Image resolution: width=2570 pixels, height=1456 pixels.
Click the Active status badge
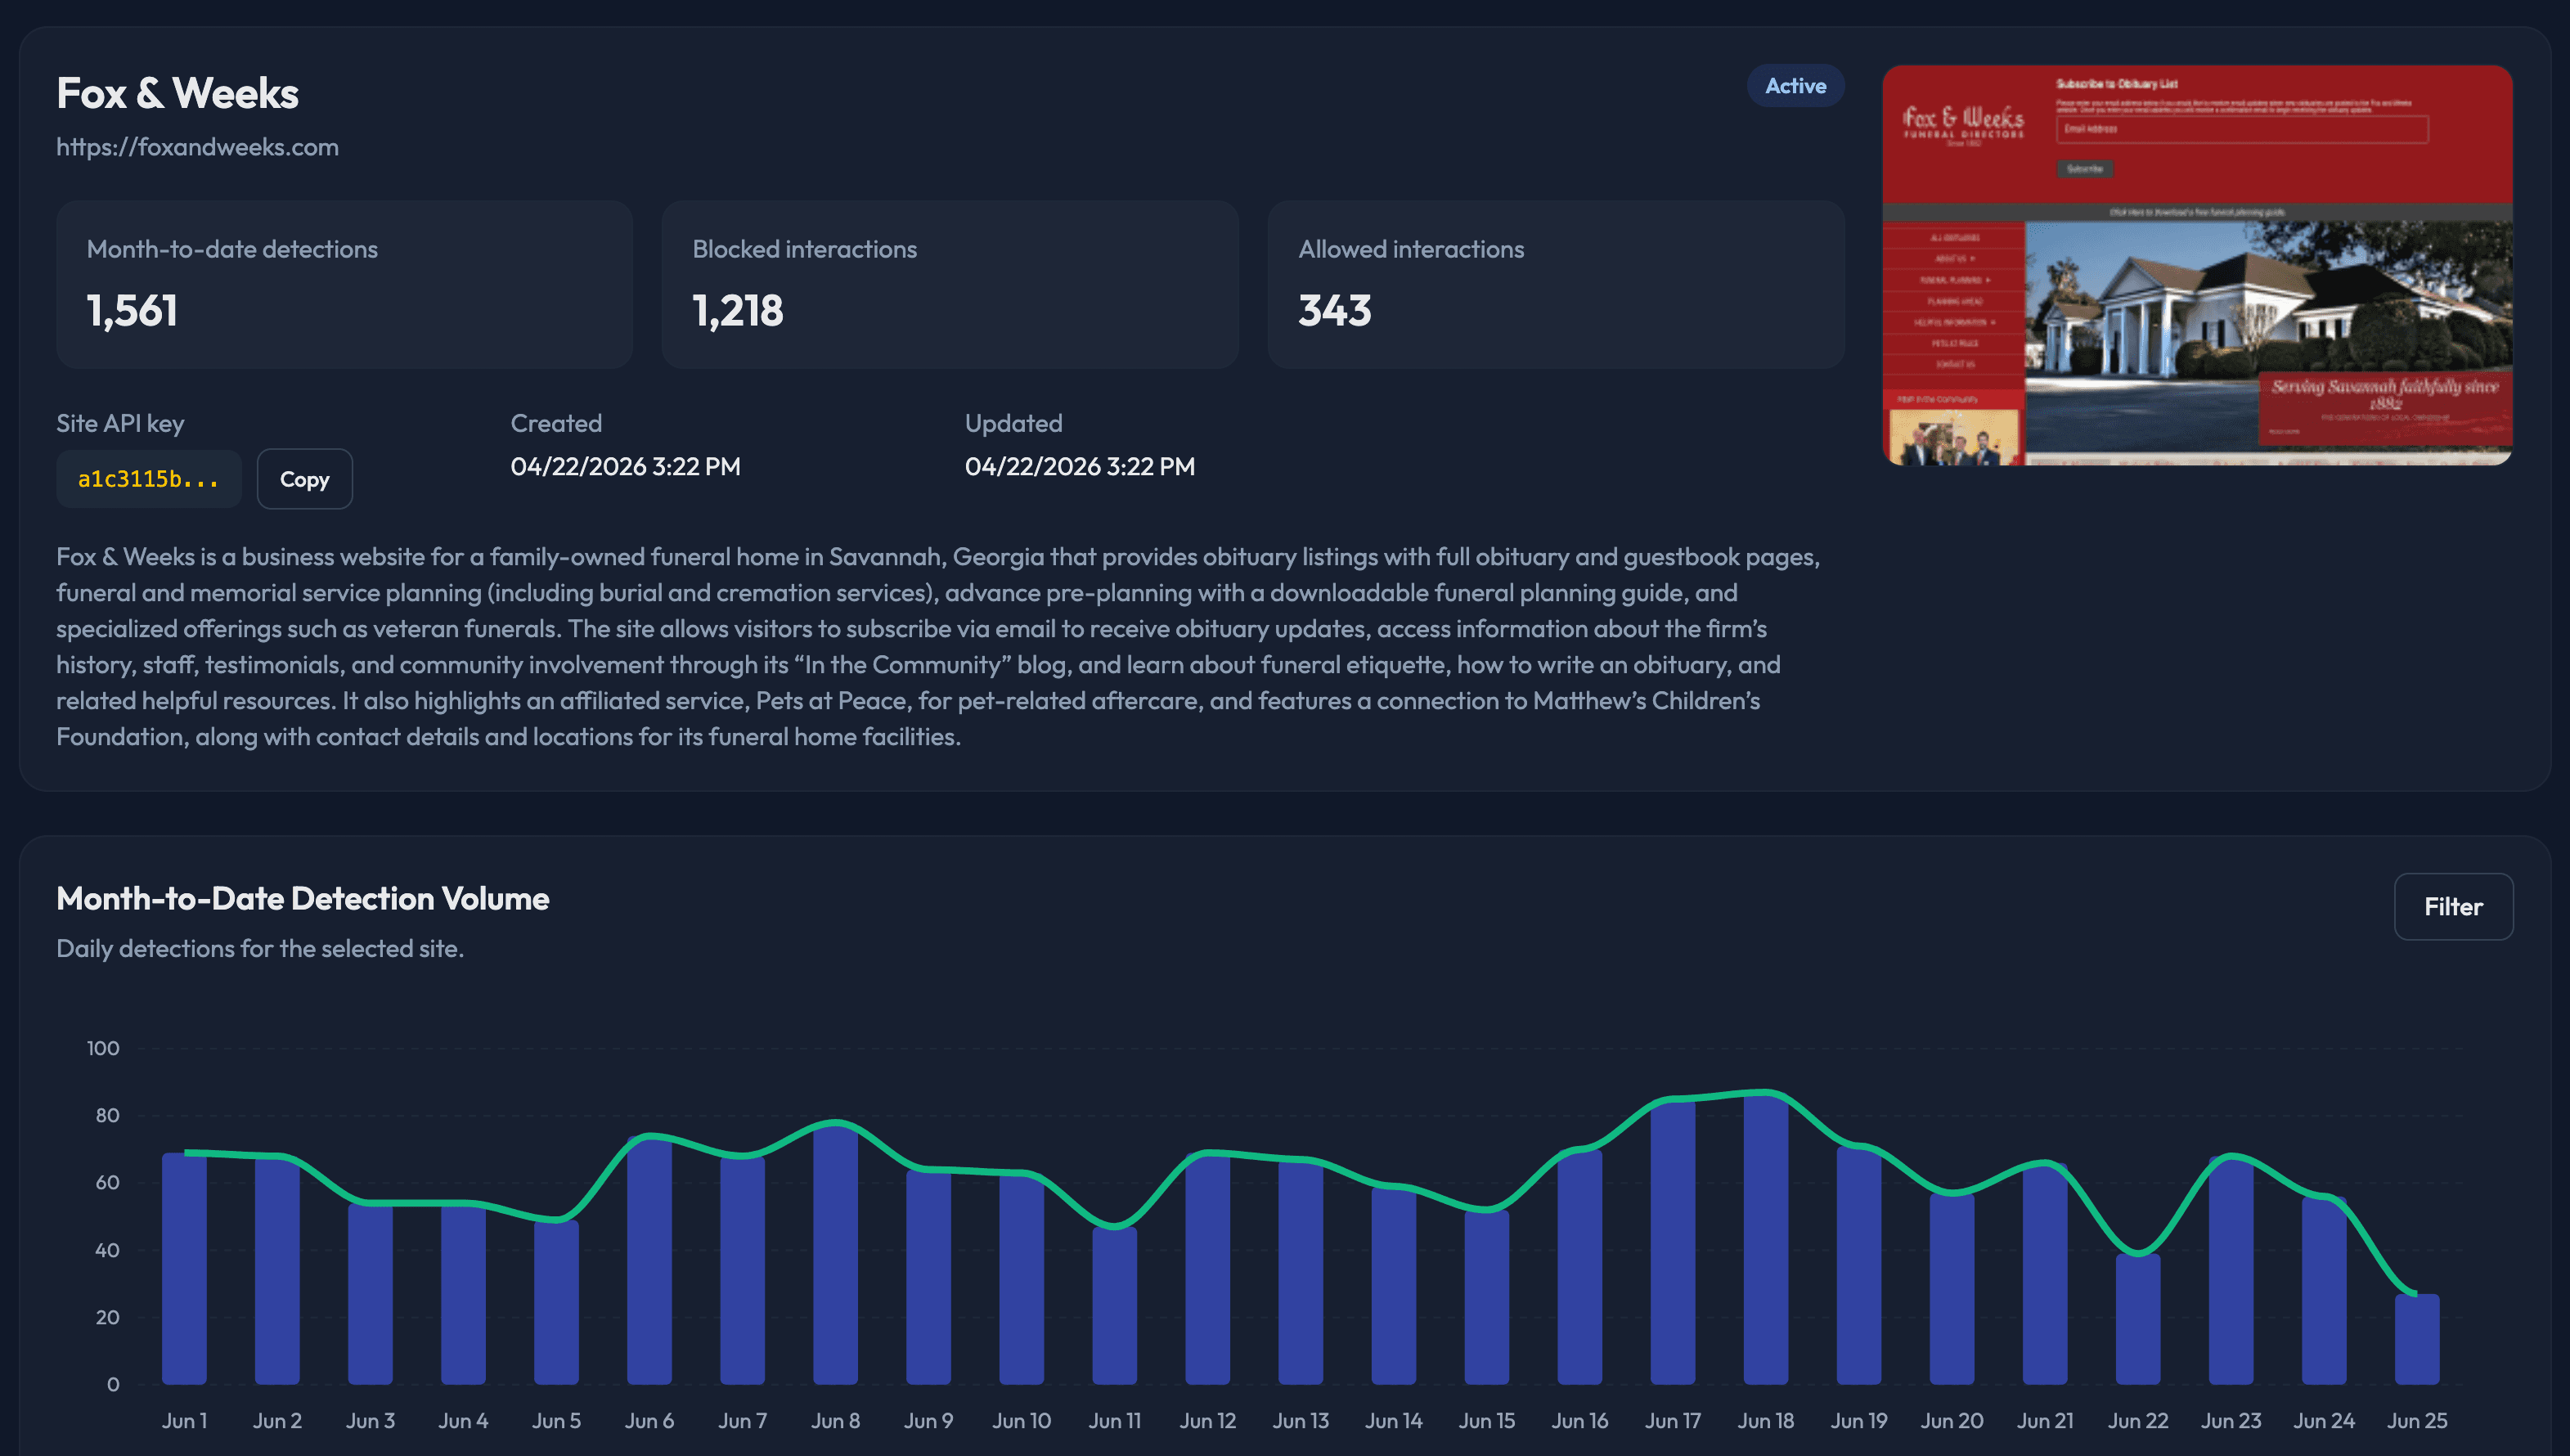click(x=1795, y=86)
